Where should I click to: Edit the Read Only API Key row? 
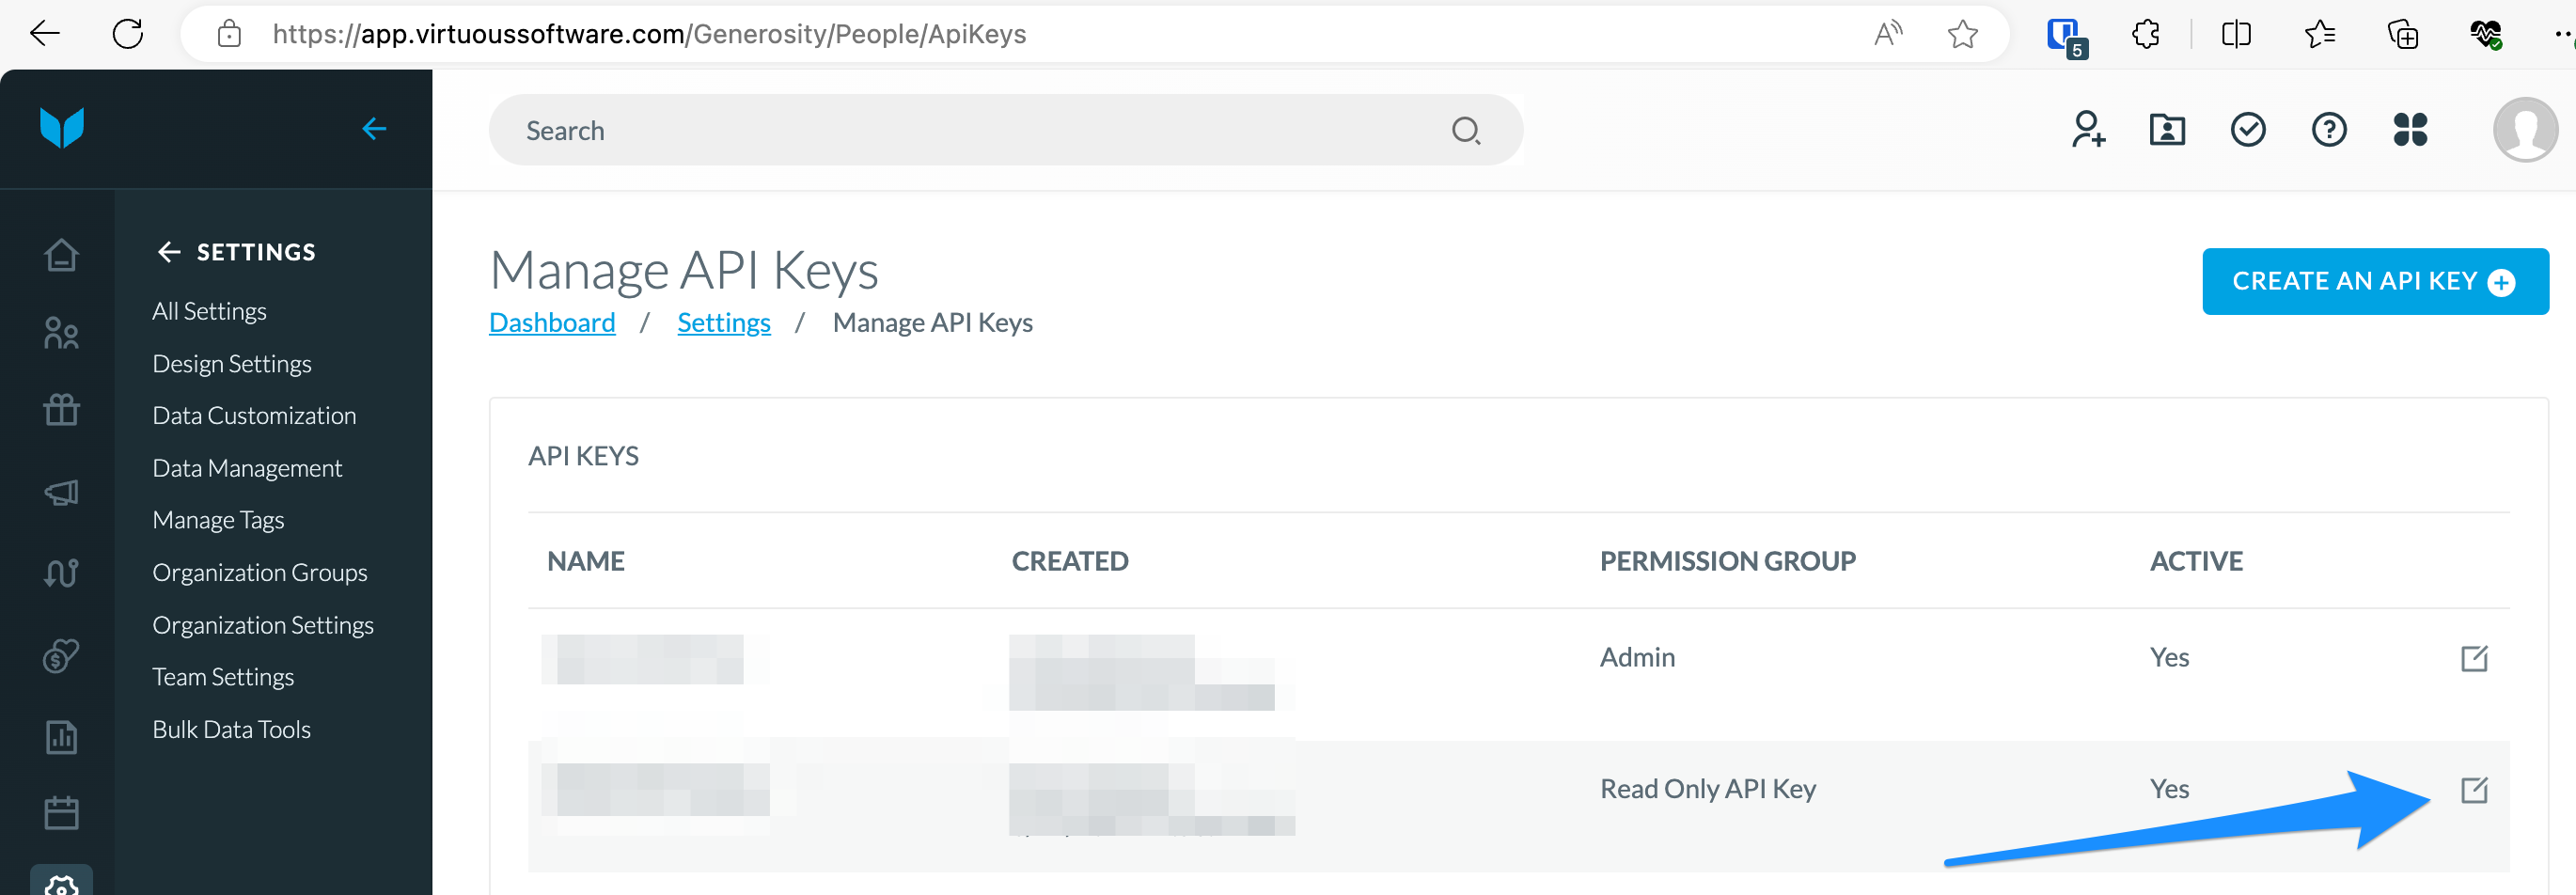(2474, 790)
